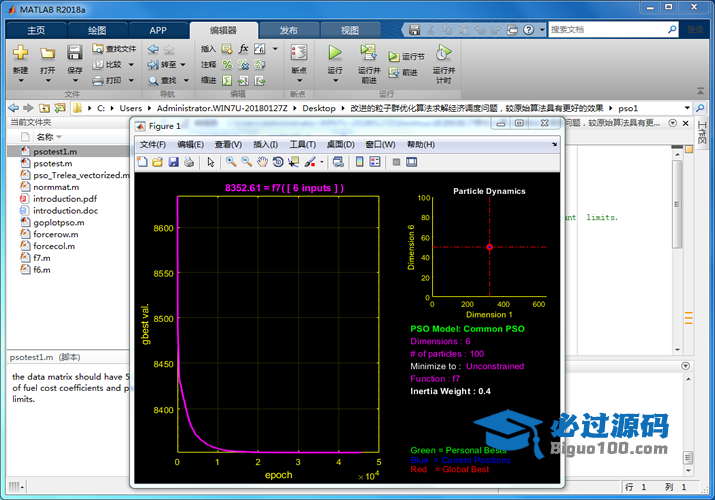
Task: Select the Data Cursor tool
Action: pyautogui.click(x=293, y=162)
